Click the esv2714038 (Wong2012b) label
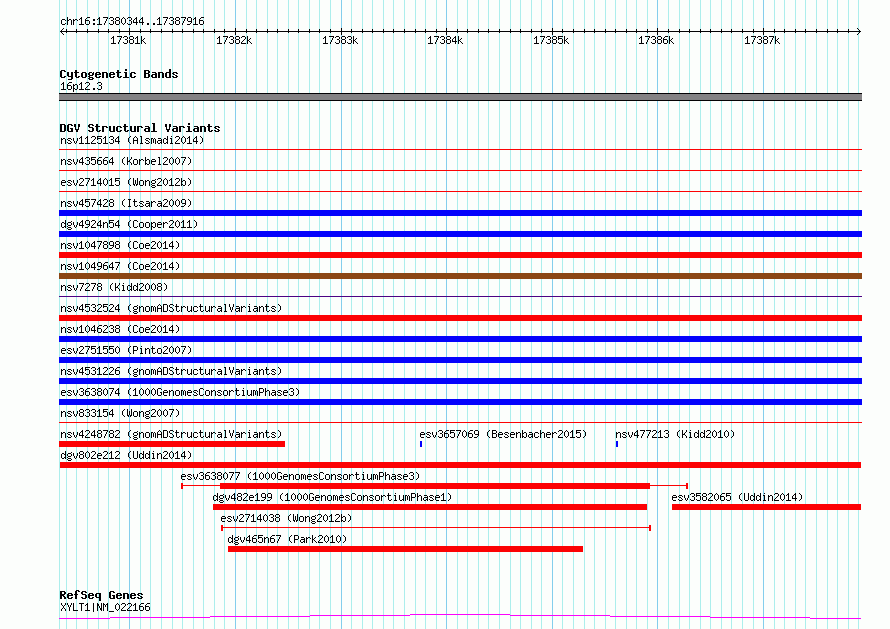 [x=286, y=518]
